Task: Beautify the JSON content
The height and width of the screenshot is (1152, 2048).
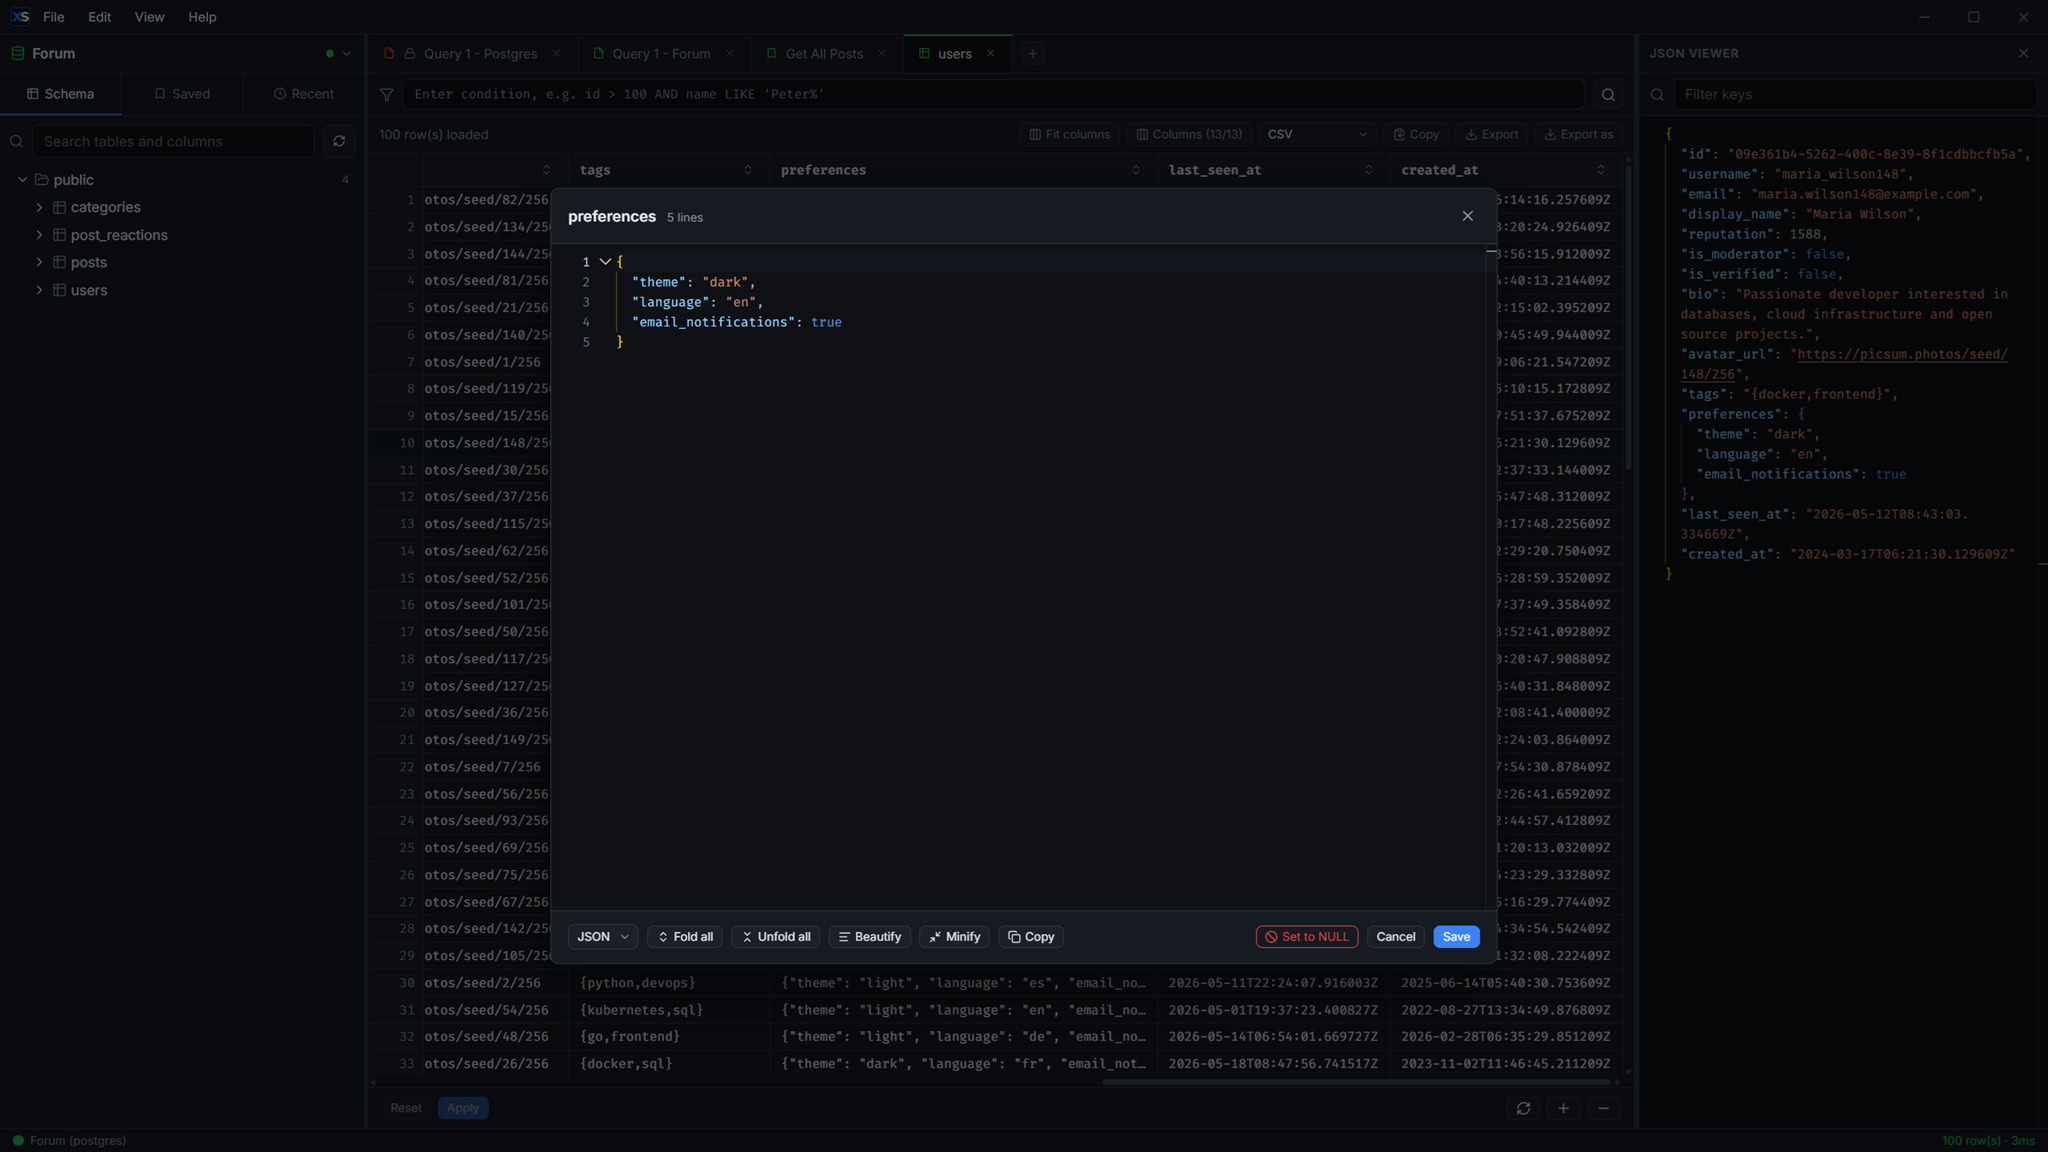Action: click(870, 937)
